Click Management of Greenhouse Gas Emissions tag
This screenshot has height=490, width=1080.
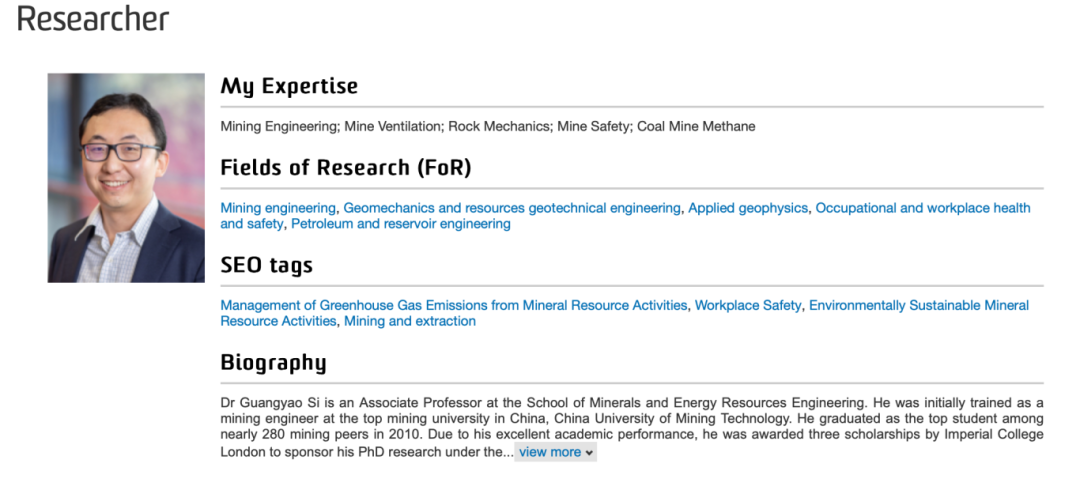point(453,305)
